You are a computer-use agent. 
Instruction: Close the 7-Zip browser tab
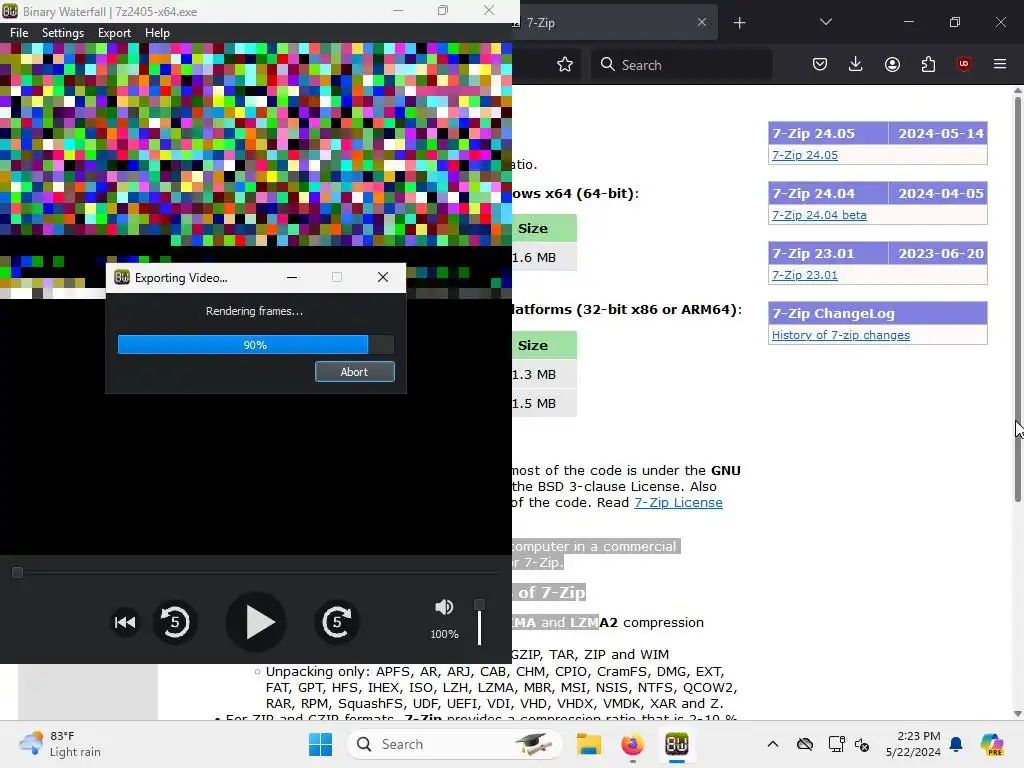click(x=702, y=22)
